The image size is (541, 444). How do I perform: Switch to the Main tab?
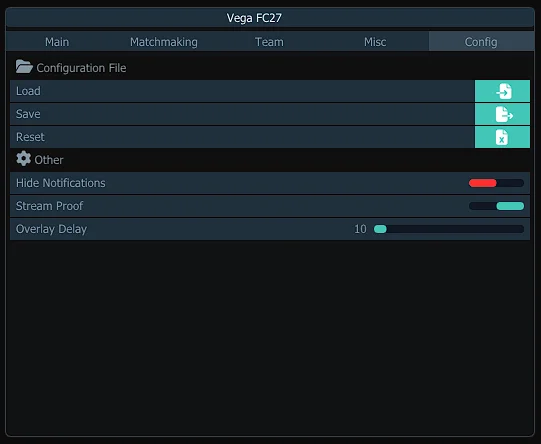tap(57, 42)
